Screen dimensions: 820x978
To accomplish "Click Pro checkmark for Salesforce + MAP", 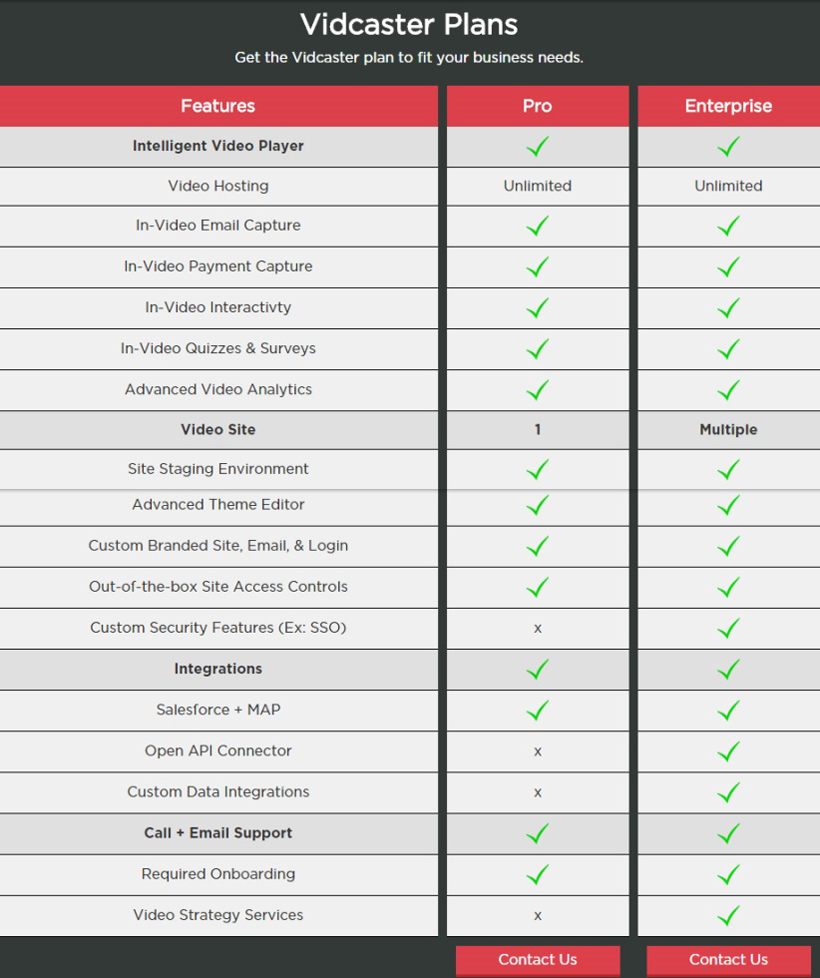I will [x=538, y=710].
